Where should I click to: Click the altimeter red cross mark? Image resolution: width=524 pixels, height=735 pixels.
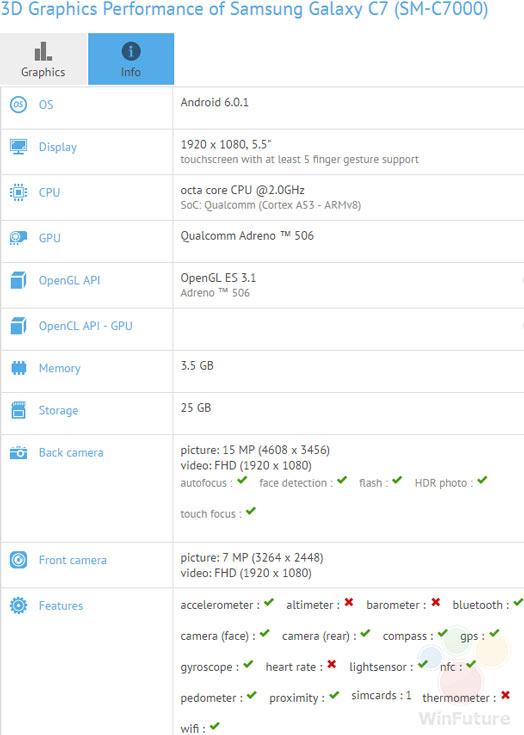349,602
